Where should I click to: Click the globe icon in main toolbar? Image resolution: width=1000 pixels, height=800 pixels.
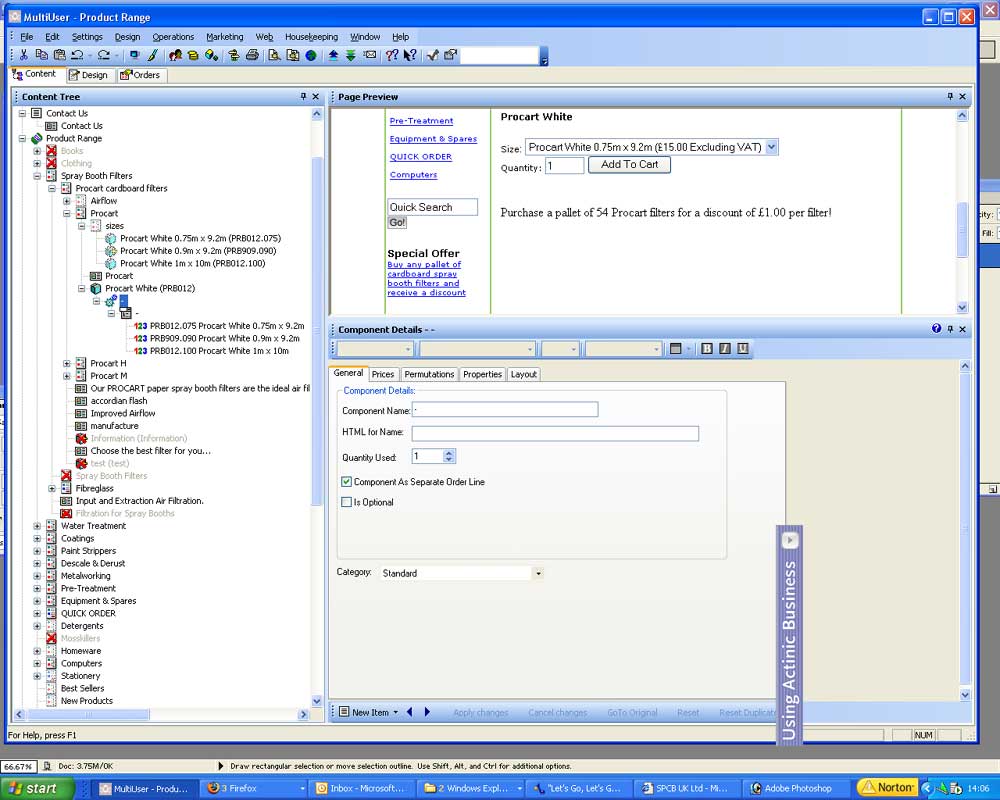click(x=311, y=55)
